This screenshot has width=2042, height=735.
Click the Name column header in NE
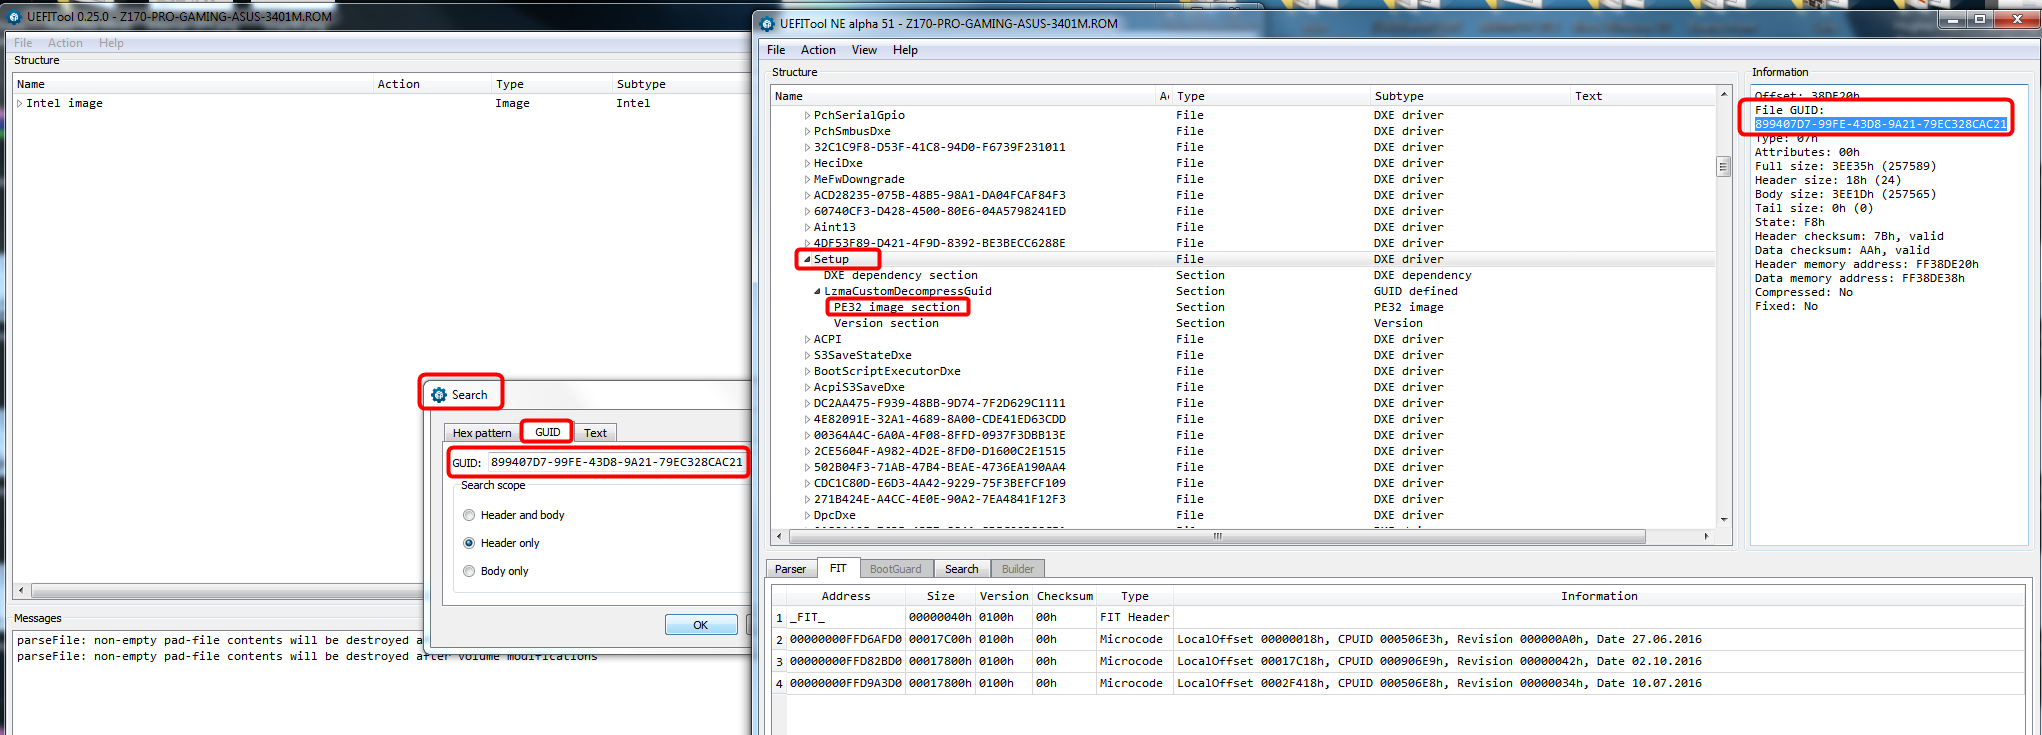(x=964, y=96)
